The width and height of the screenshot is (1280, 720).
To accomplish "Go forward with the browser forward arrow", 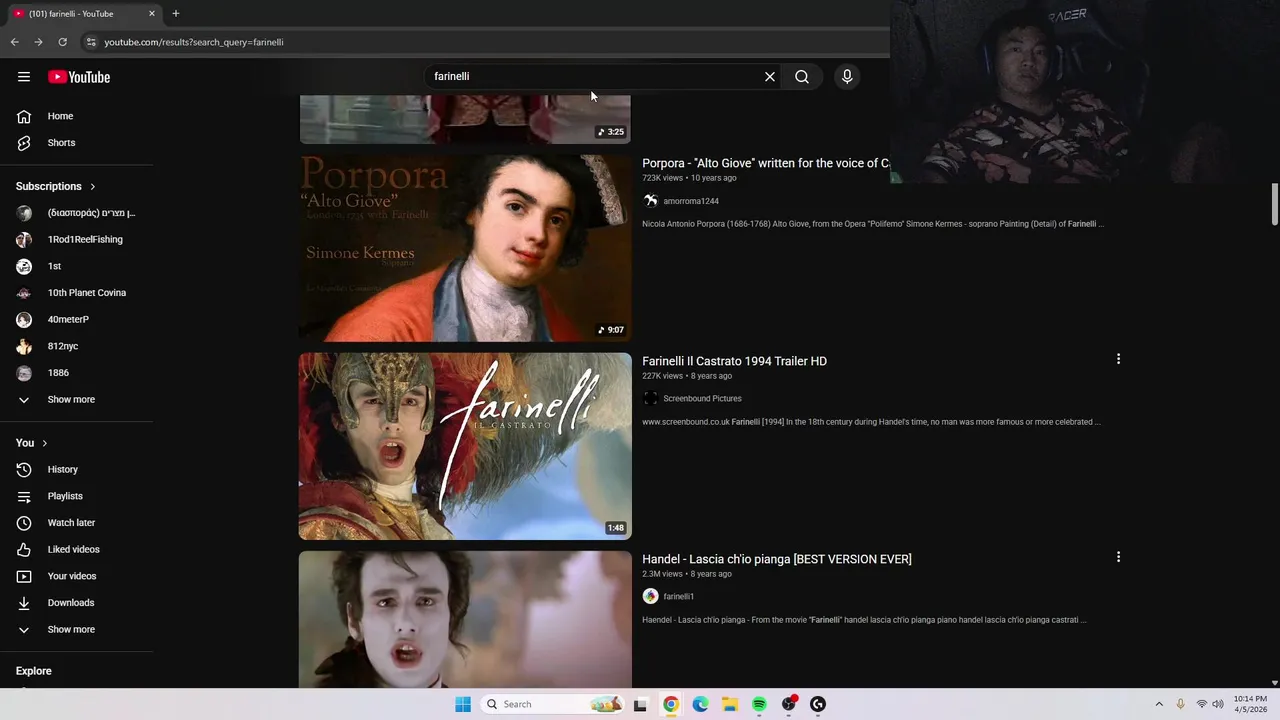I will point(38,42).
